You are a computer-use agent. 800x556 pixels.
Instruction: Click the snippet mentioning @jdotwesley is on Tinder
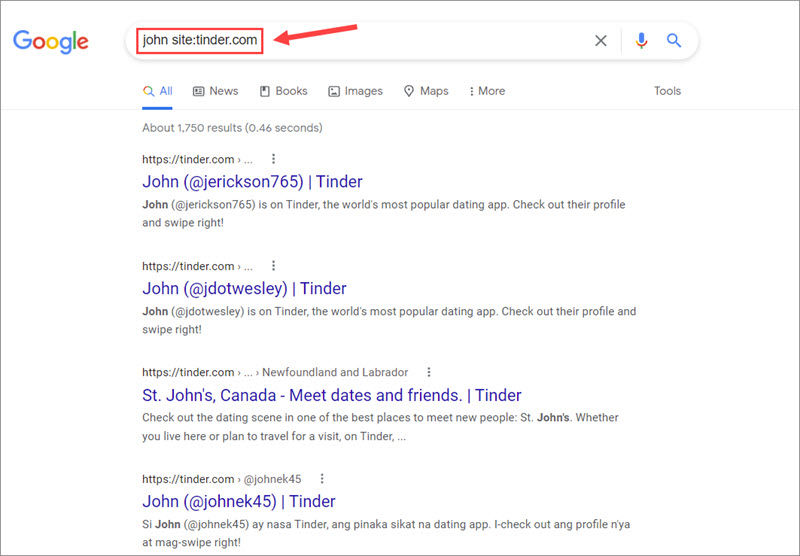(x=389, y=320)
